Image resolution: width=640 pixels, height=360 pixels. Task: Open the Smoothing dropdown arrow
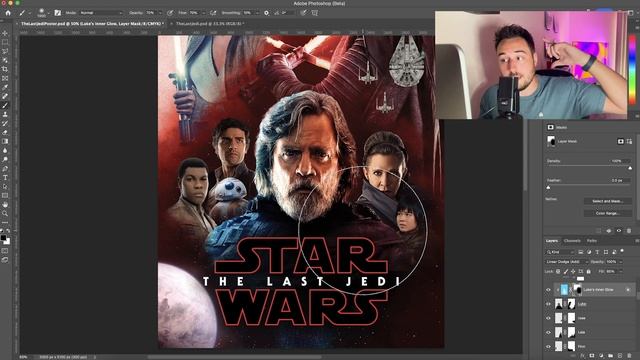click(x=257, y=13)
